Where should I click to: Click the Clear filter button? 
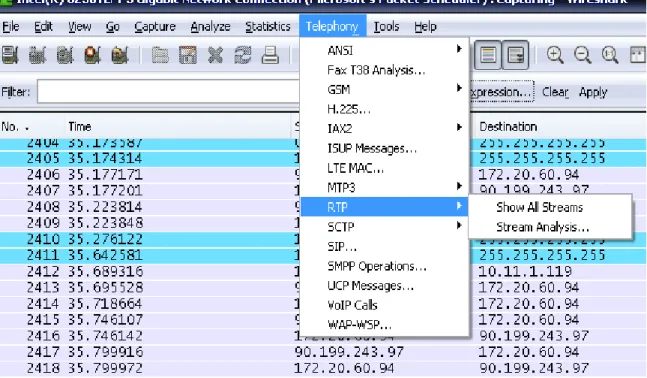[x=555, y=92]
